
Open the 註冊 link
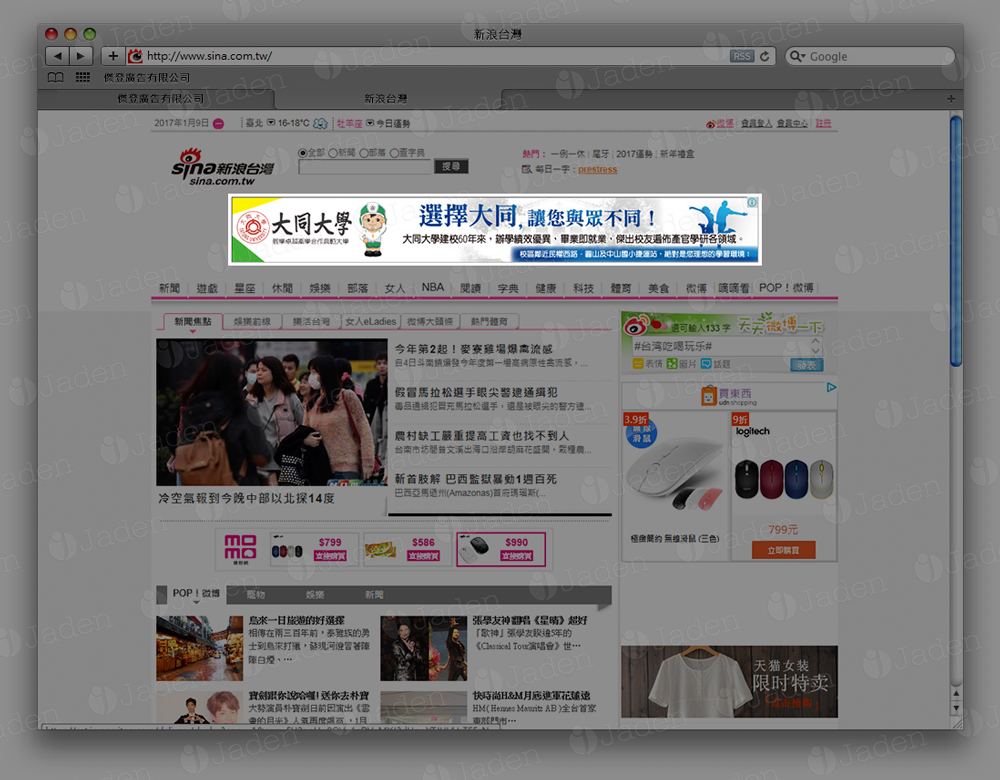pos(823,123)
